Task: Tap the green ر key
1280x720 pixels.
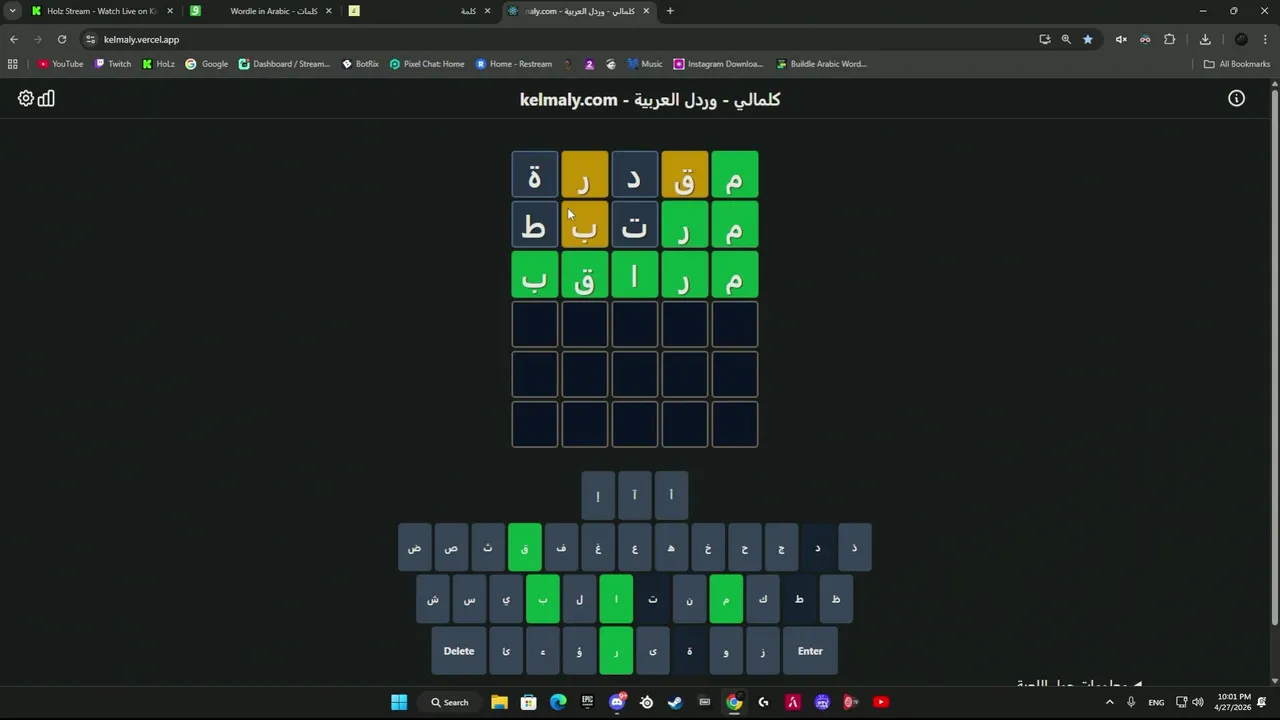Action: pyautogui.click(x=616, y=651)
